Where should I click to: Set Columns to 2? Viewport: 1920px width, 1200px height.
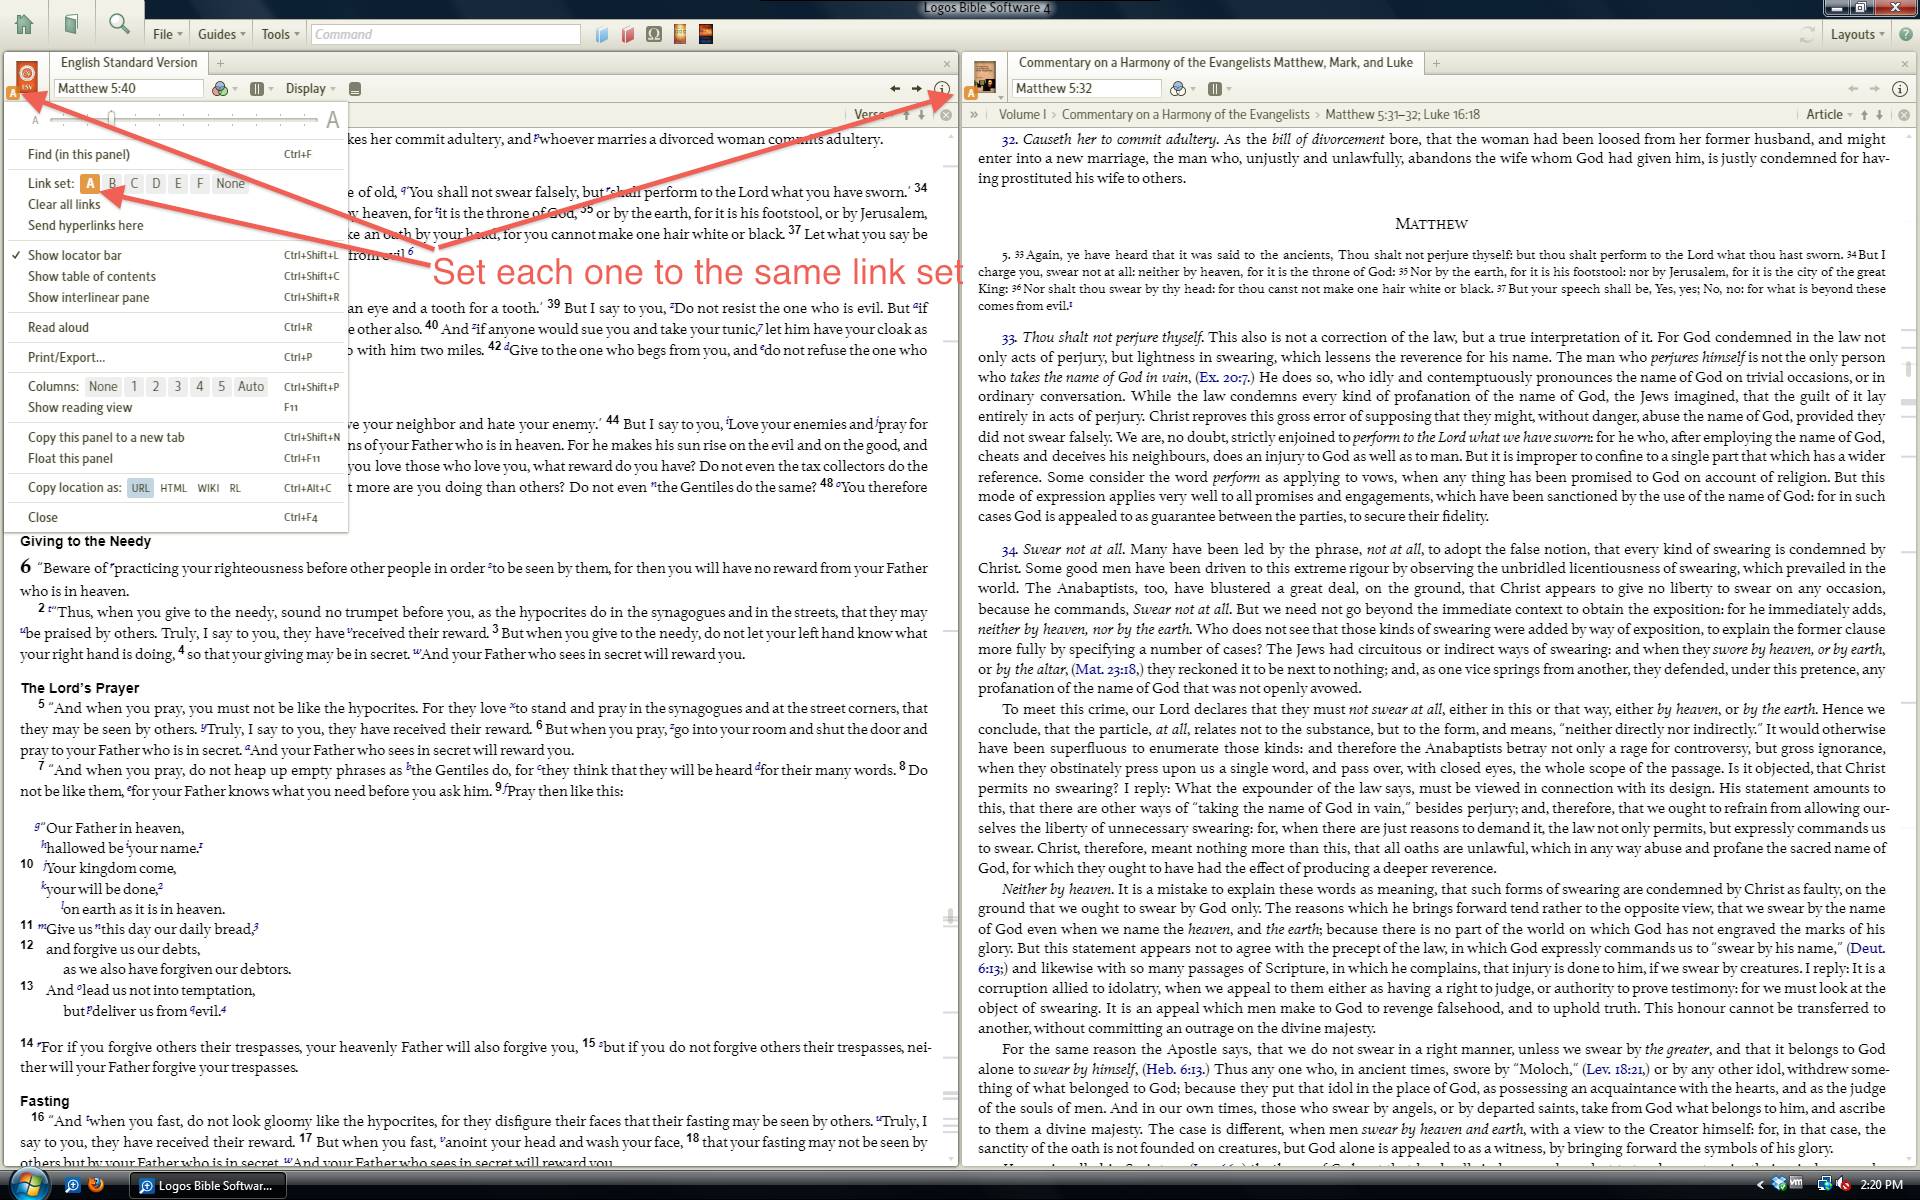pos(156,386)
